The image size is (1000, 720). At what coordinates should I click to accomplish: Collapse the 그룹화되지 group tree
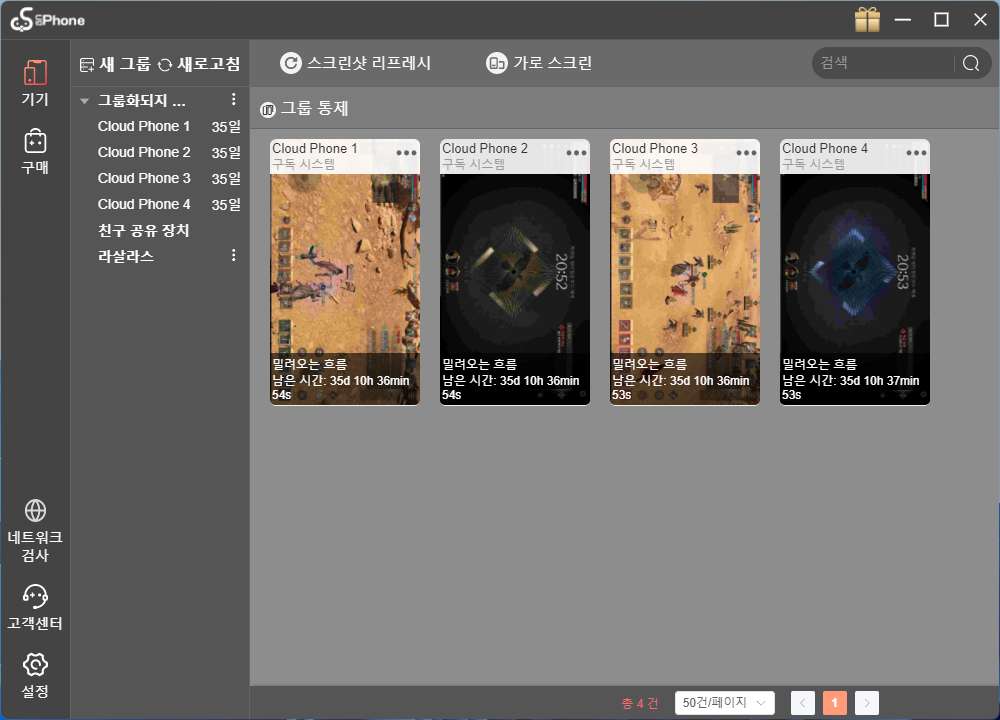click(84, 101)
